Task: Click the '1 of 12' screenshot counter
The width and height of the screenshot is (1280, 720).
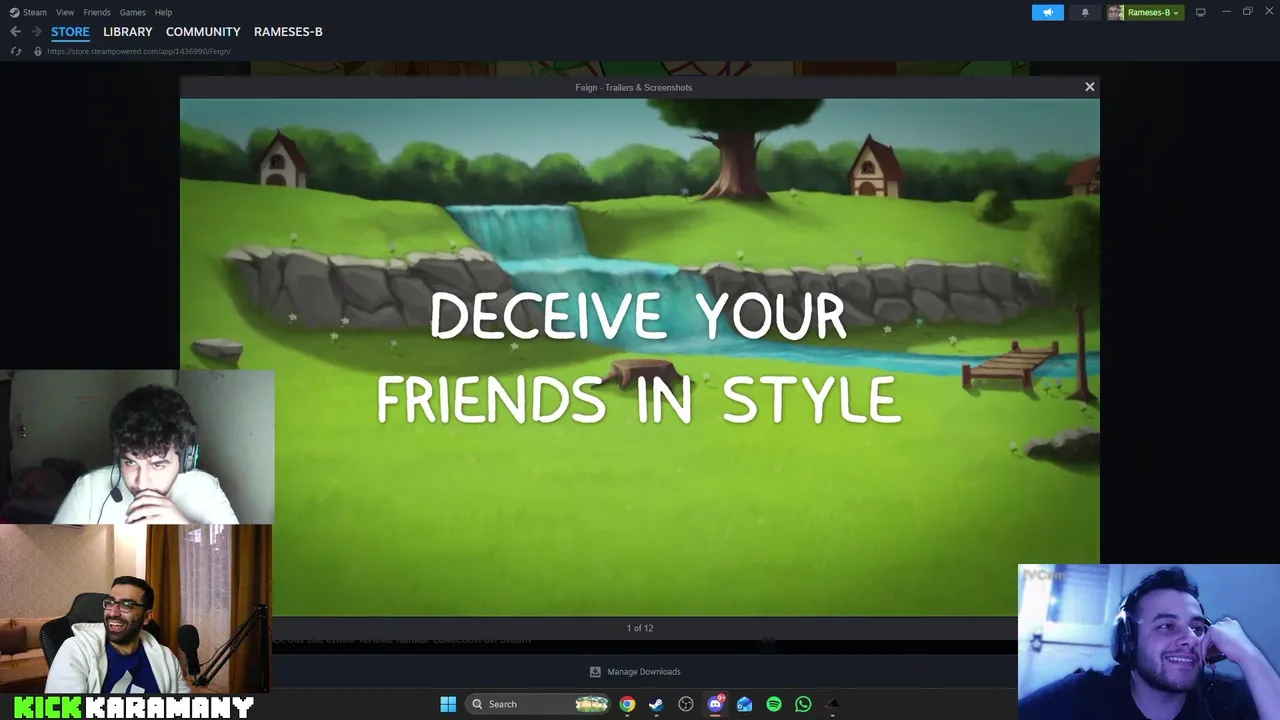Action: coord(640,628)
